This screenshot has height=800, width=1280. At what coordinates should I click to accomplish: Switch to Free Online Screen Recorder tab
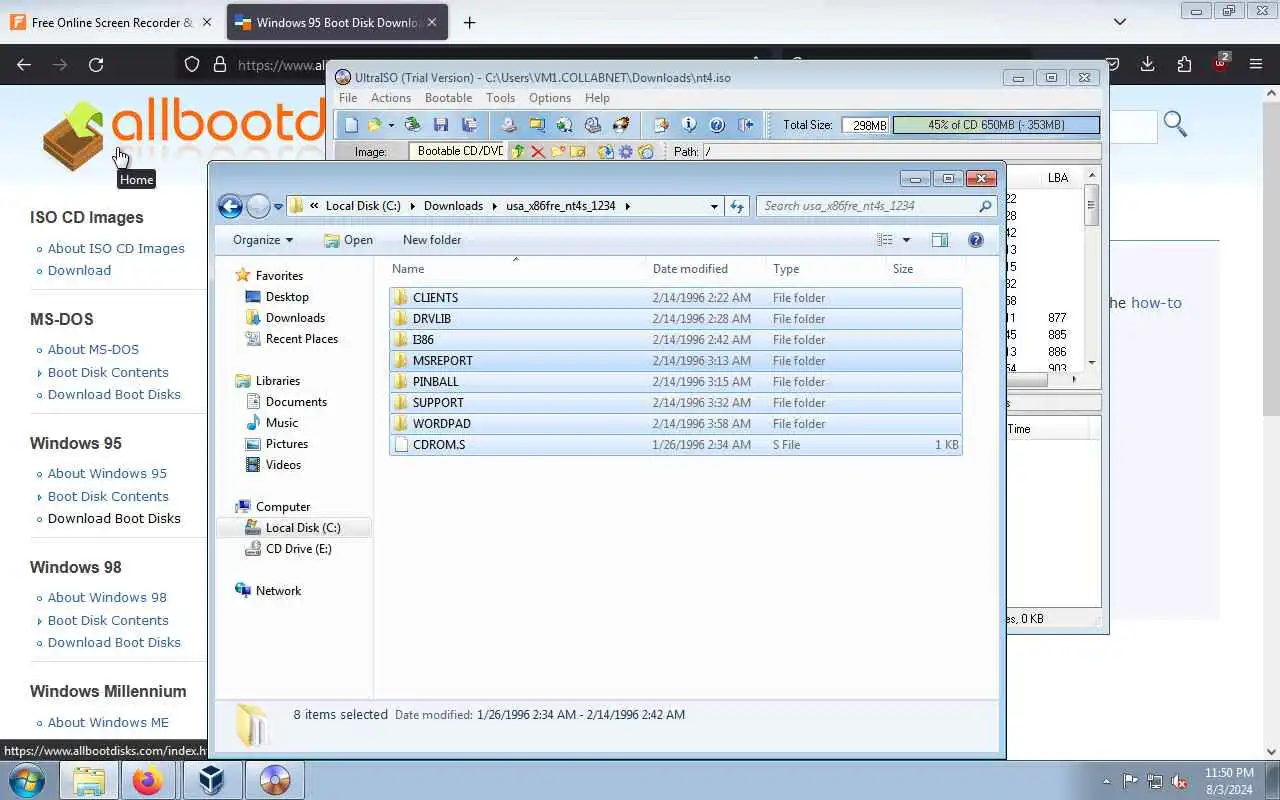113,22
